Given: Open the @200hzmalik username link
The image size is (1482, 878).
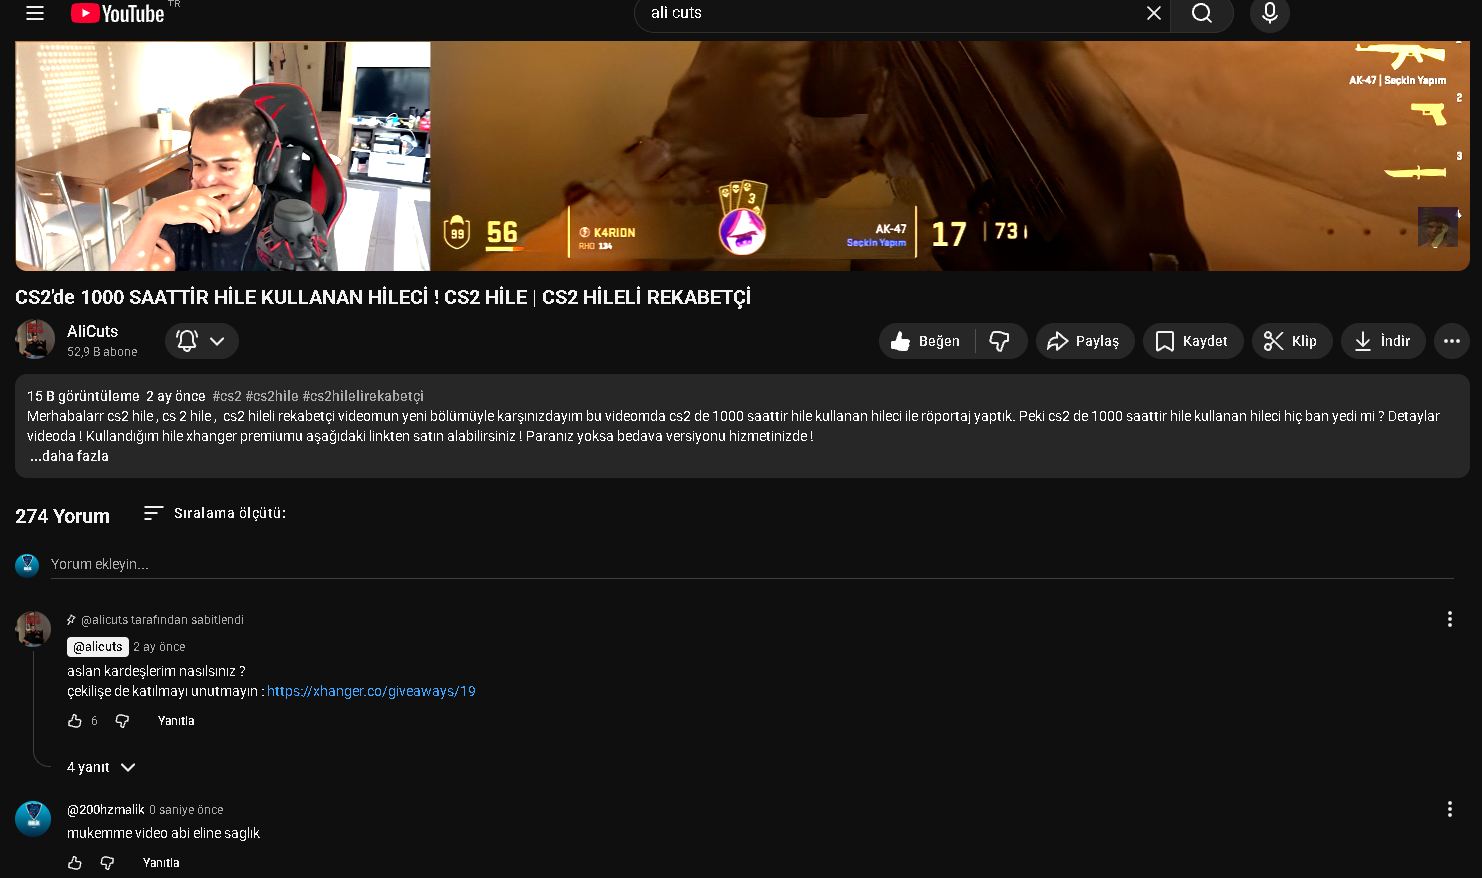Looking at the screenshot, I should [x=106, y=810].
